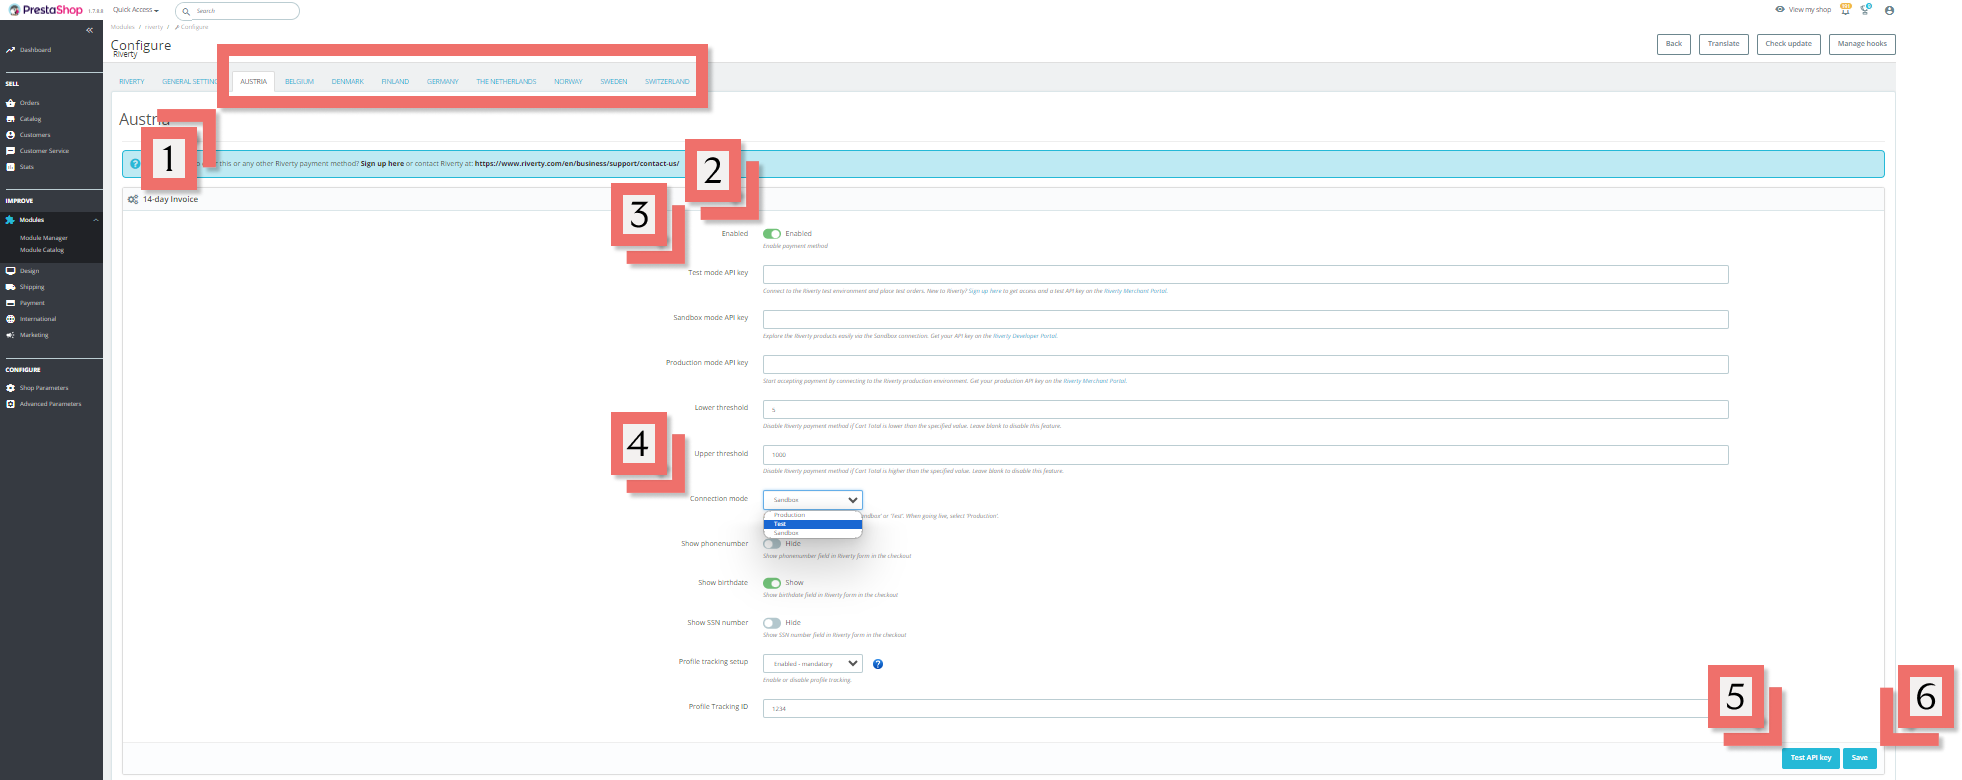Click the trophy icon in the header

1845,10
